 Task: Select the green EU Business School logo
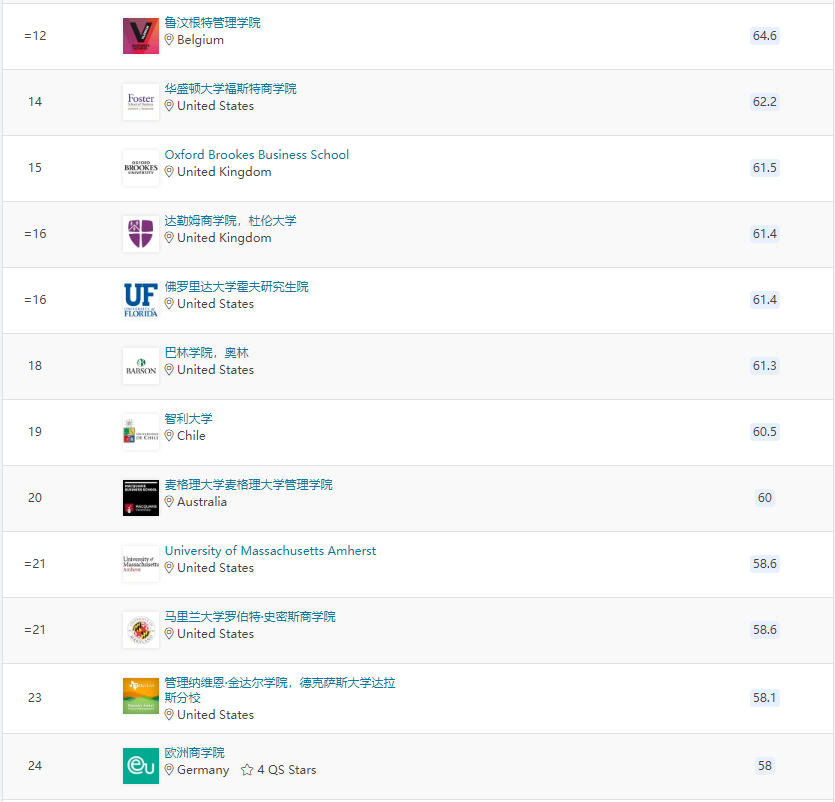coord(141,766)
